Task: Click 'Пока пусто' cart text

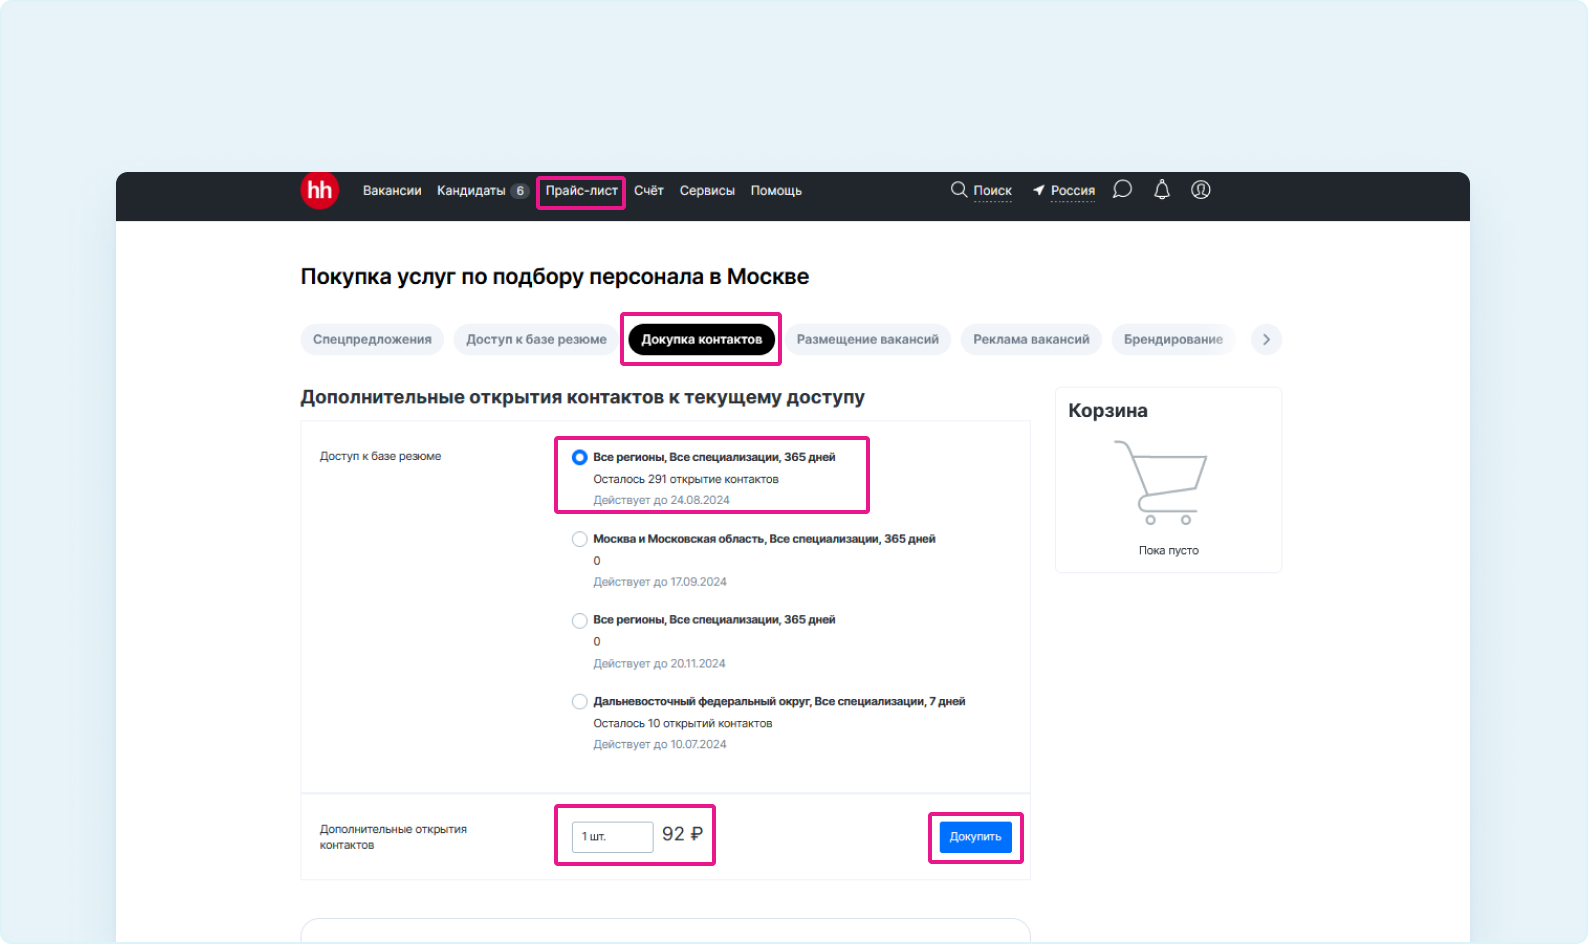Action: [1168, 550]
